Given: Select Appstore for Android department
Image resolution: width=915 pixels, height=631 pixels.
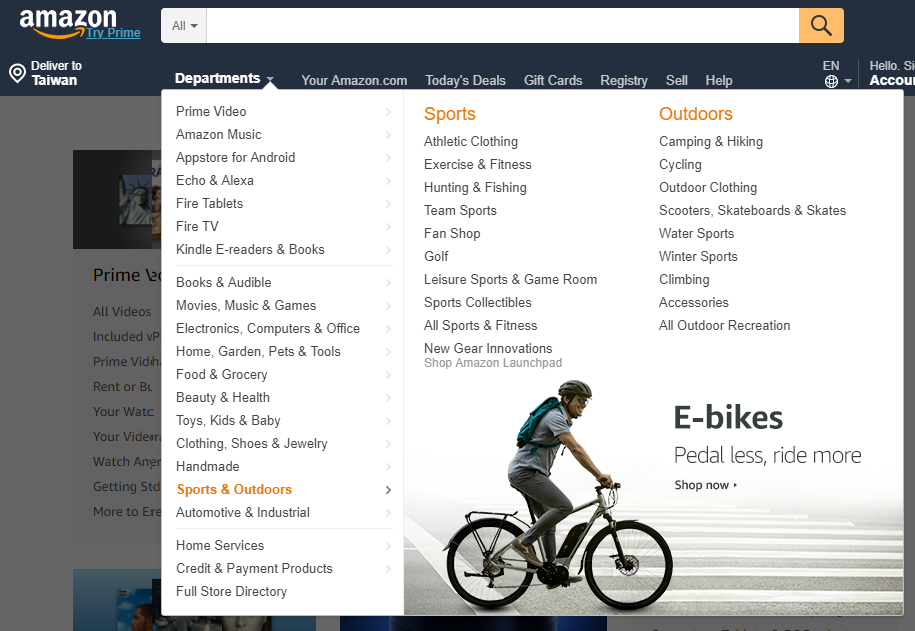Looking at the screenshot, I should point(235,158).
